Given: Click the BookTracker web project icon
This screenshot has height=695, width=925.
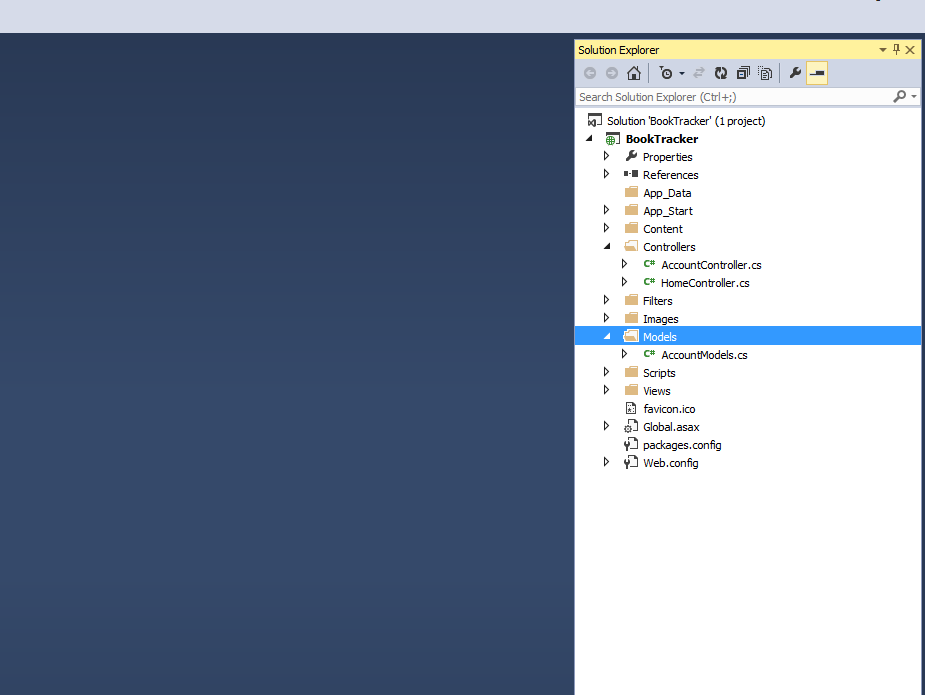Looking at the screenshot, I should click(612, 139).
